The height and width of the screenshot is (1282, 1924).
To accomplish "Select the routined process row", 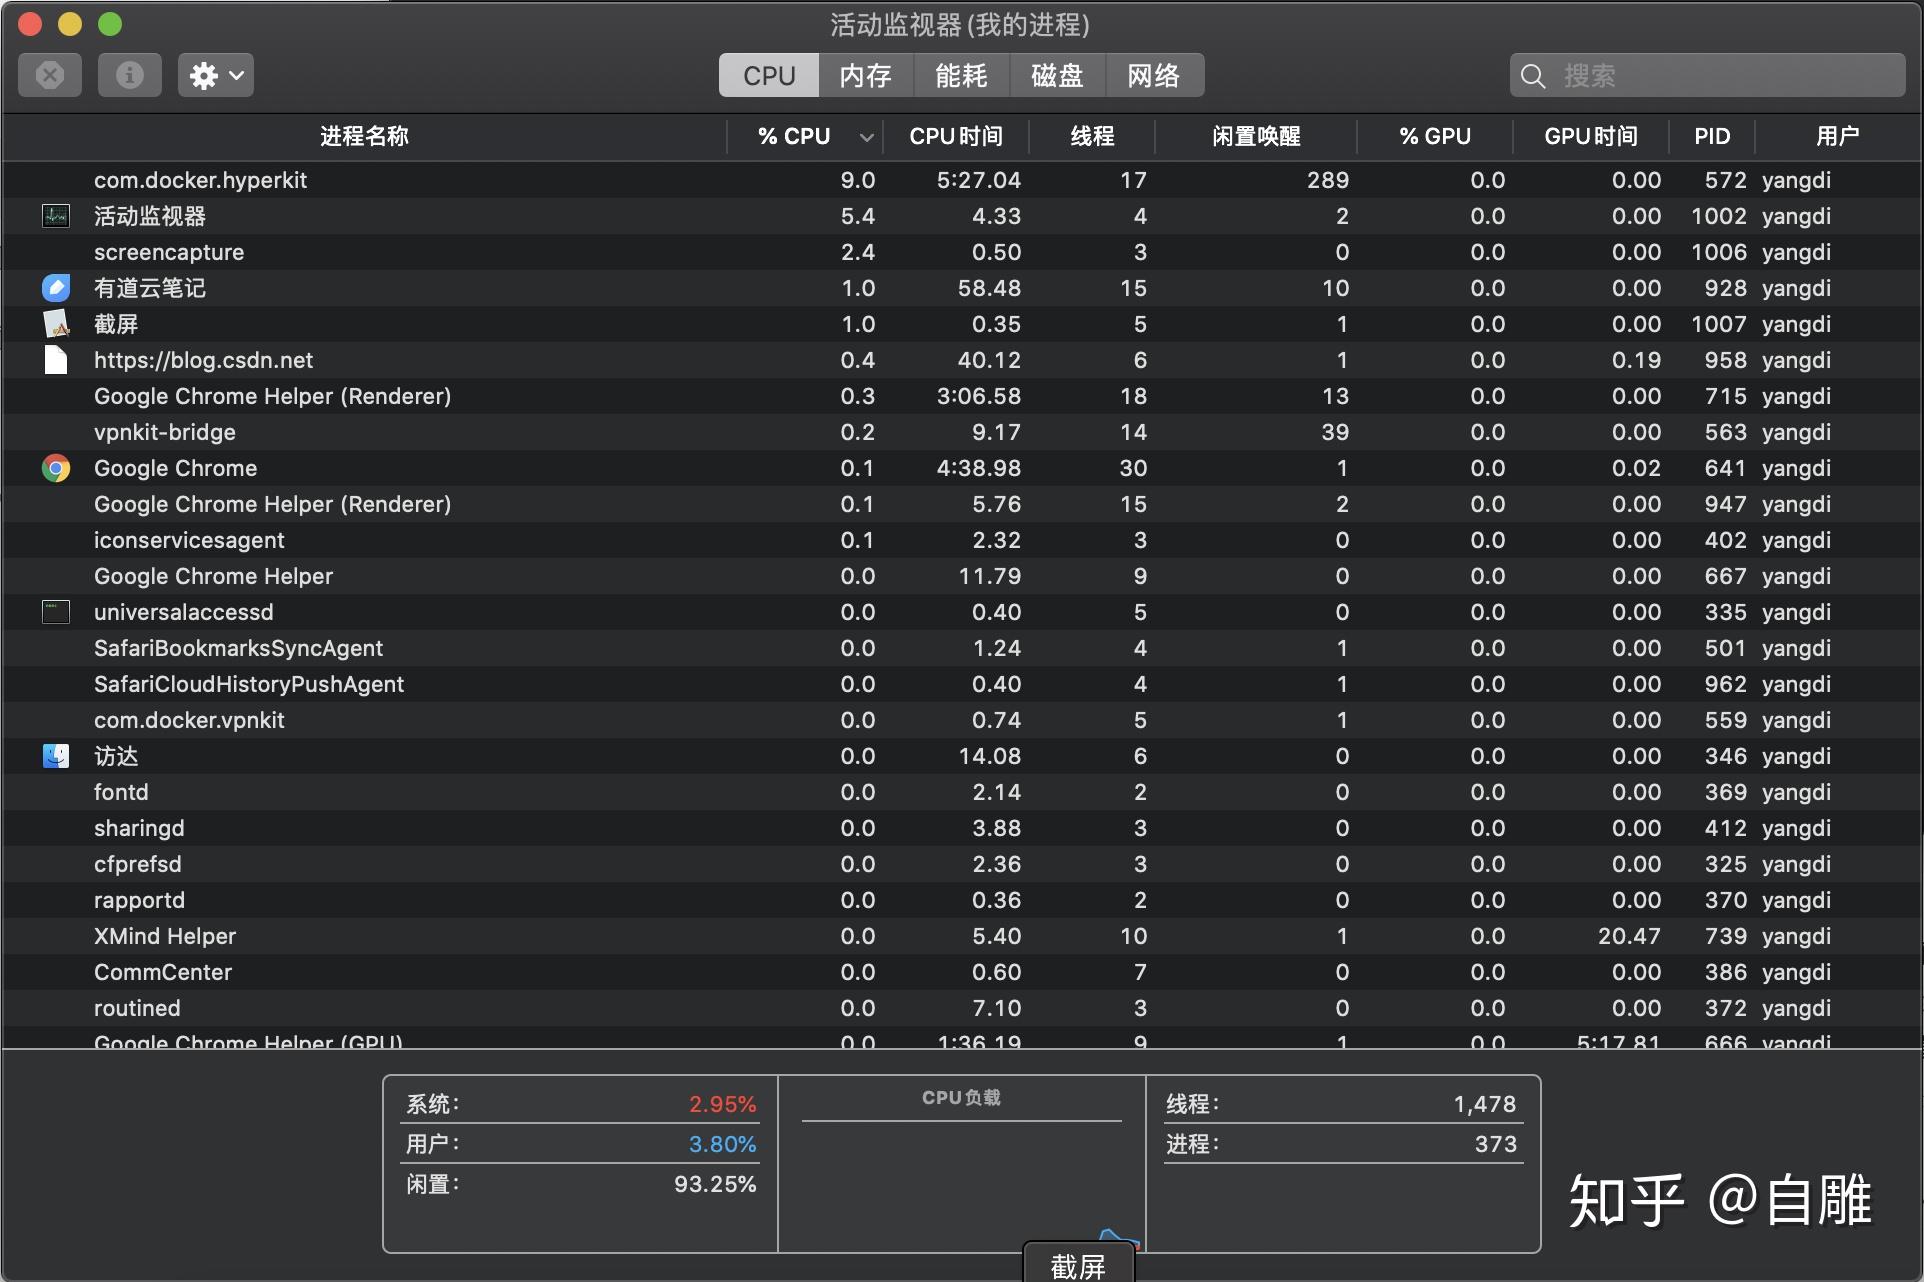I will (962, 1008).
